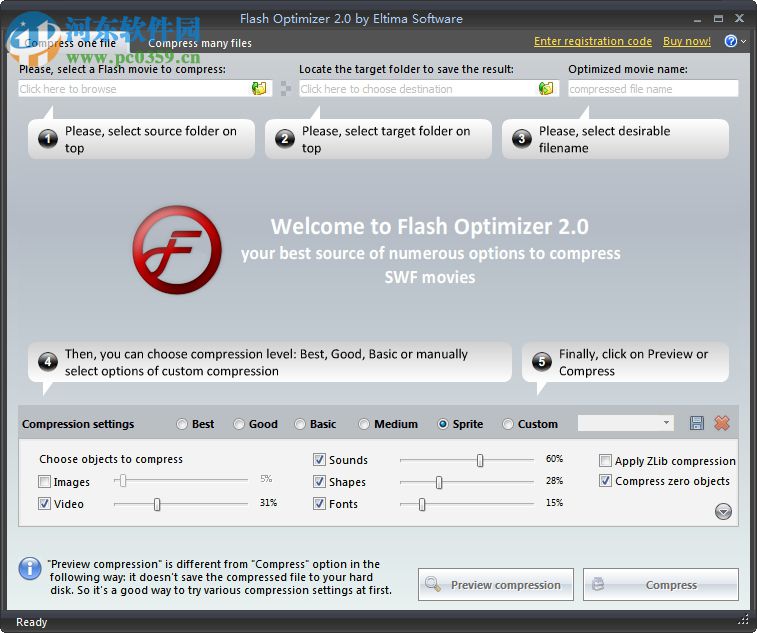This screenshot has width=757, height=633.
Task: Select the Good compression radio button
Action: point(239,424)
